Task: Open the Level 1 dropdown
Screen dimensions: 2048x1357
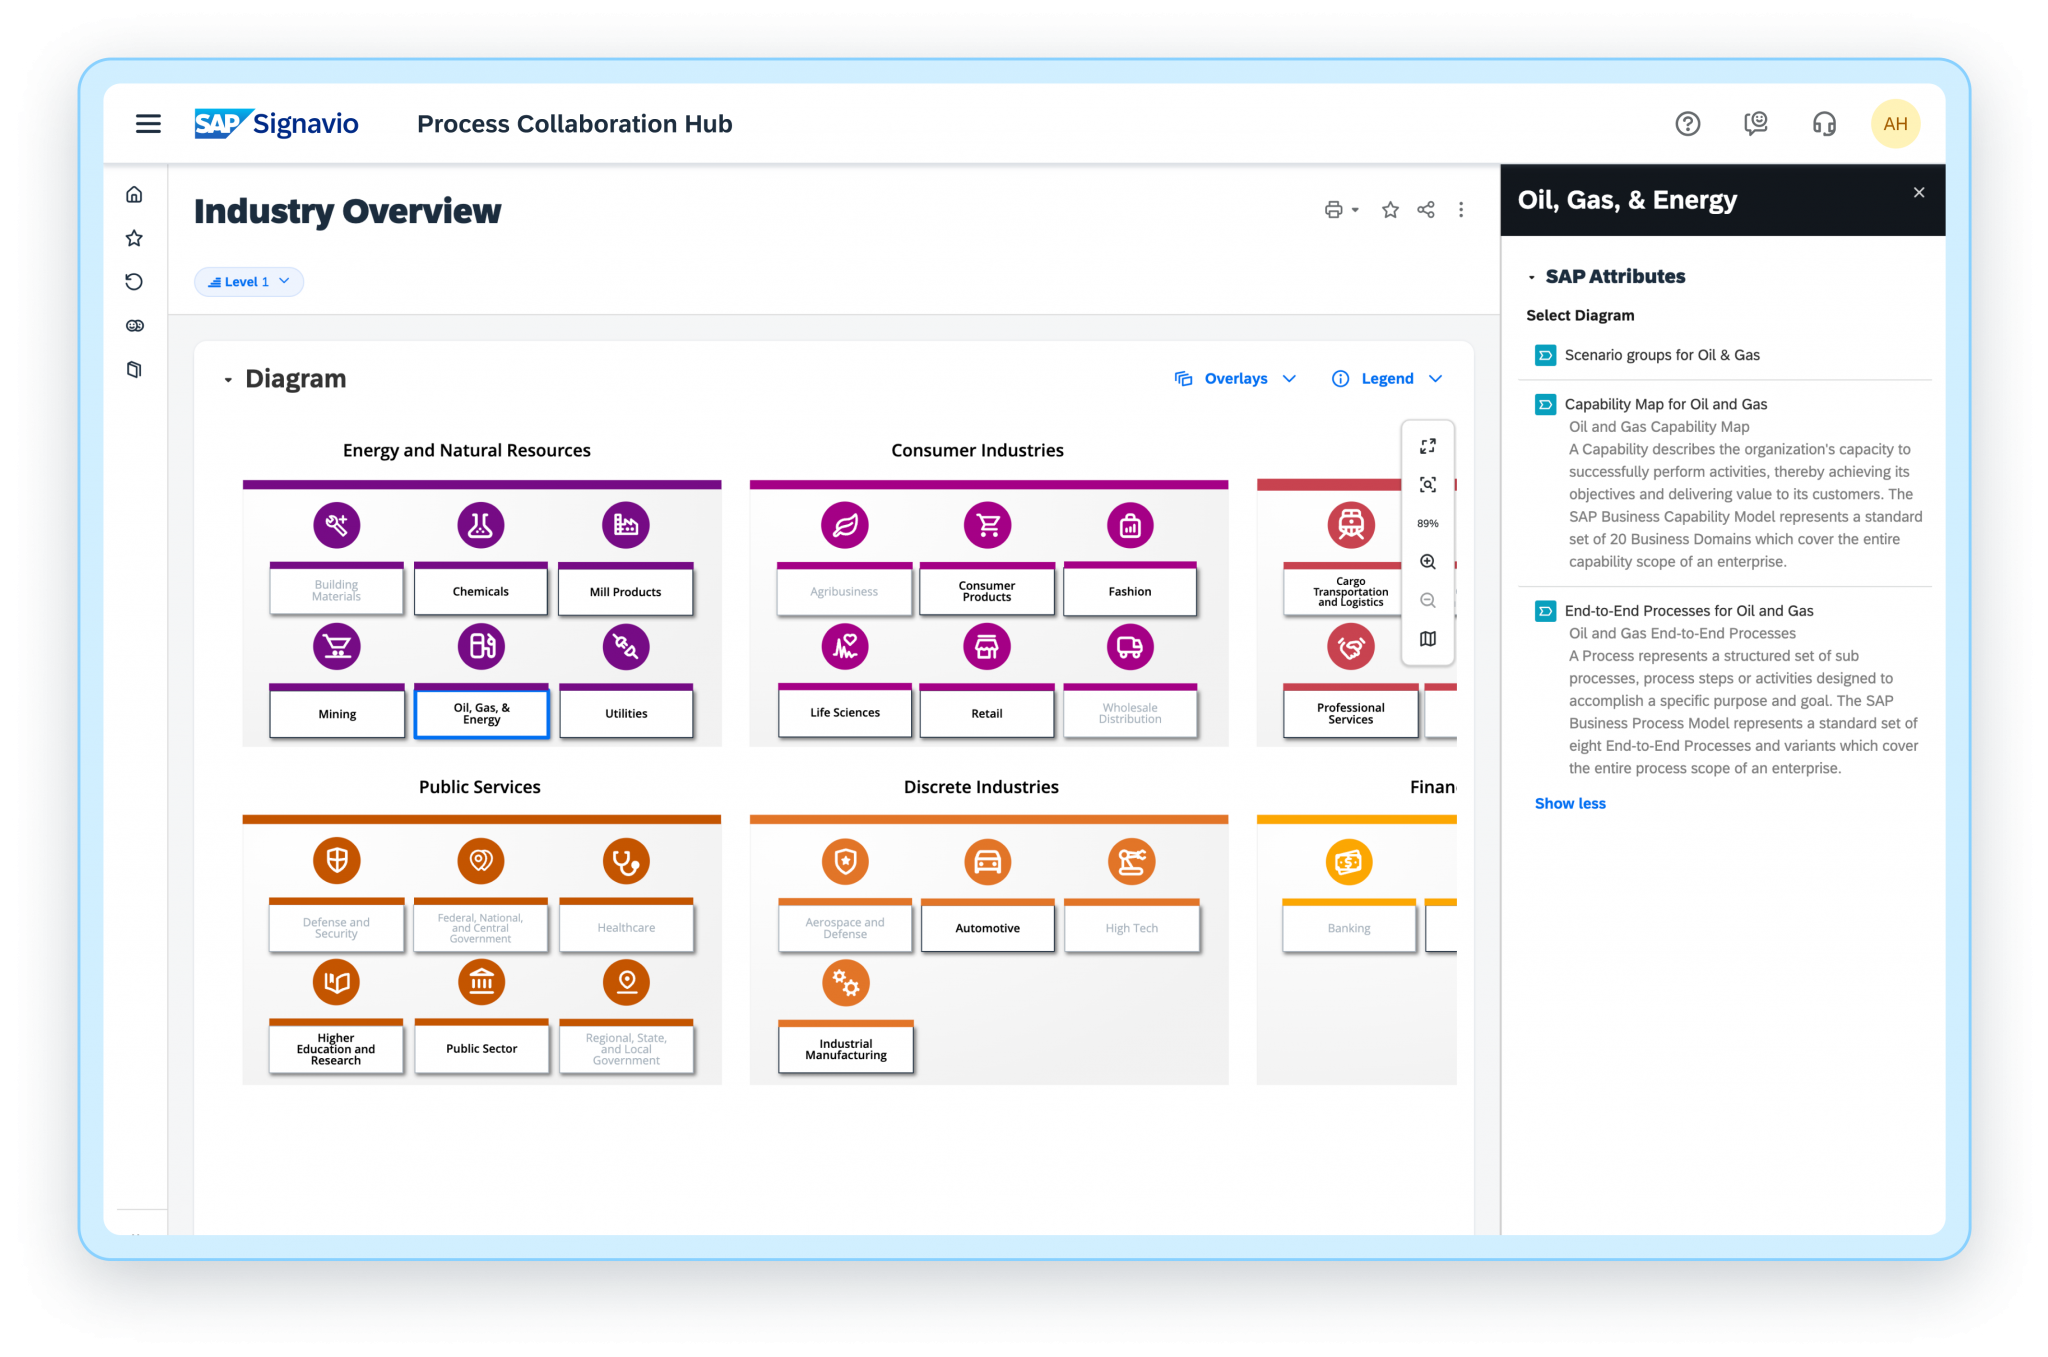Action: click(x=248, y=281)
